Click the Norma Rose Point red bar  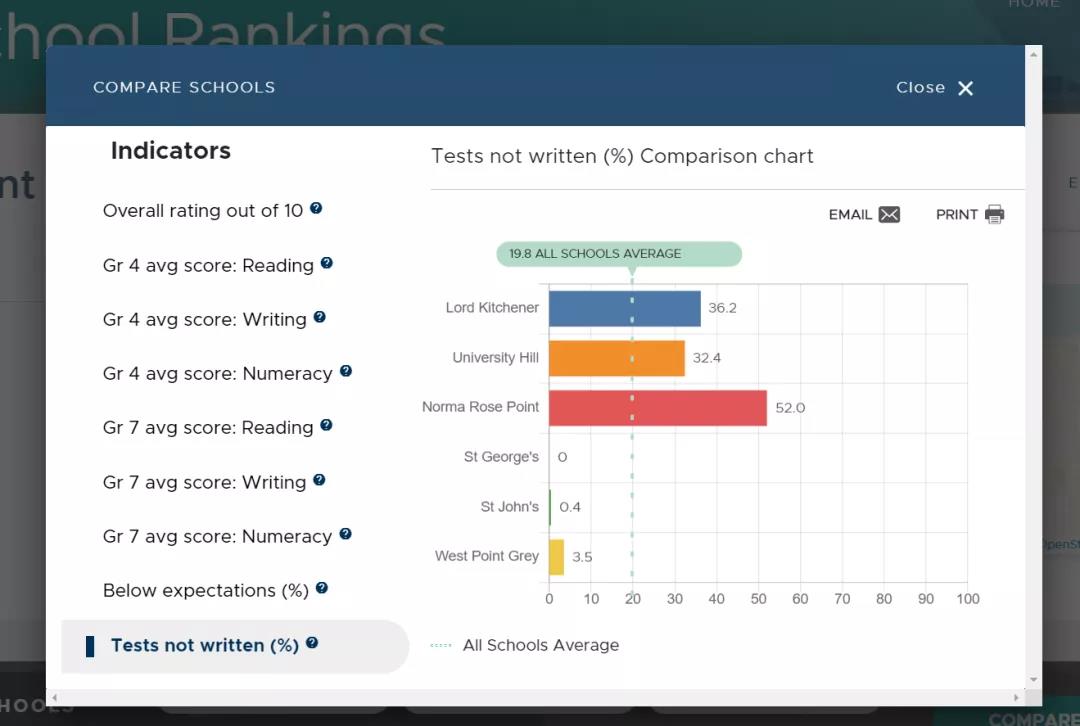pyautogui.click(x=657, y=408)
